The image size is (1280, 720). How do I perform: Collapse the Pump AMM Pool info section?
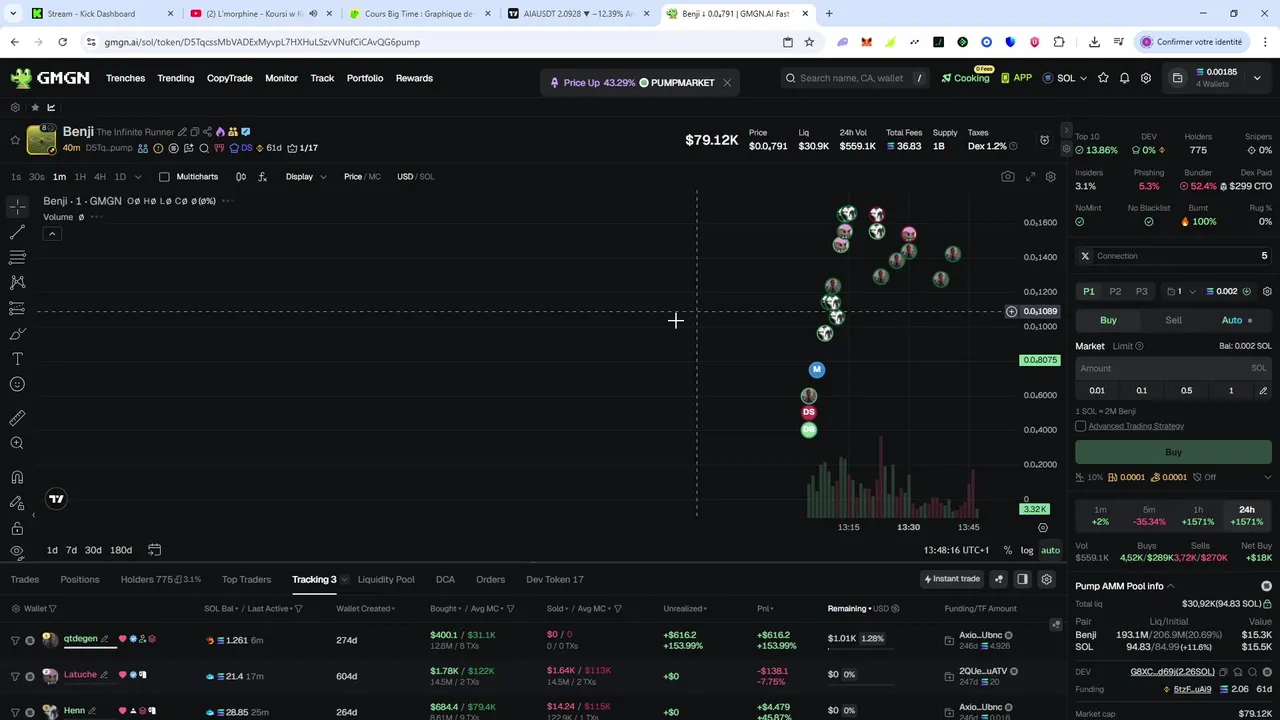1170,586
